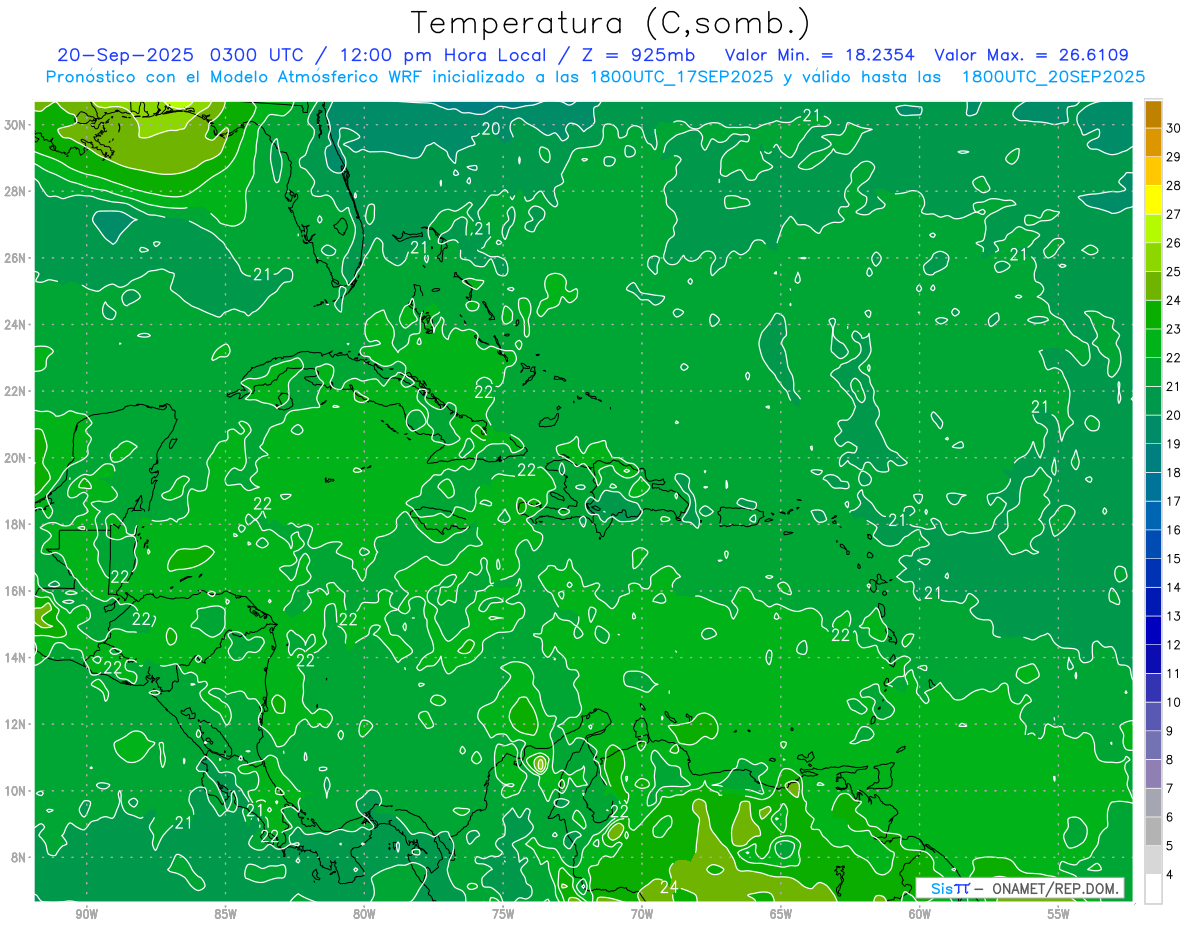Click the 75W longitude axis label

coord(503,914)
